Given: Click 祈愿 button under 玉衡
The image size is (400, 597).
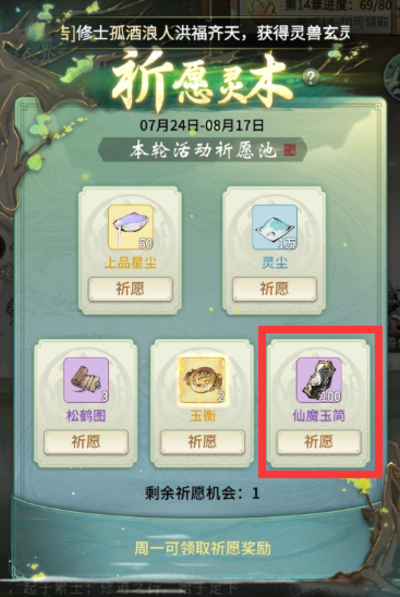Looking at the screenshot, I should pyautogui.click(x=202, y=442).
